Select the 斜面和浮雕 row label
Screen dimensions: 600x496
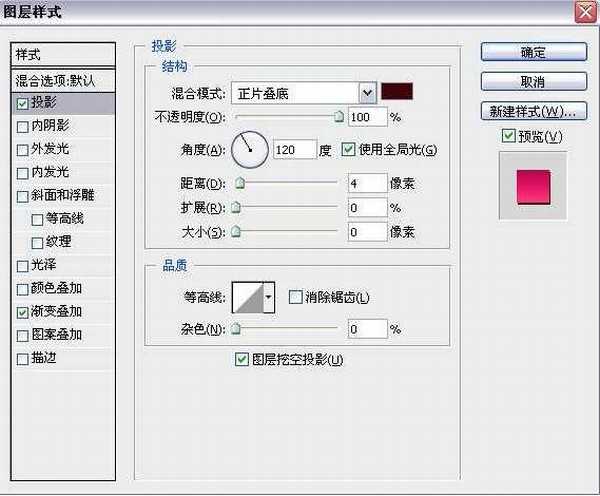tap(63, 195)
